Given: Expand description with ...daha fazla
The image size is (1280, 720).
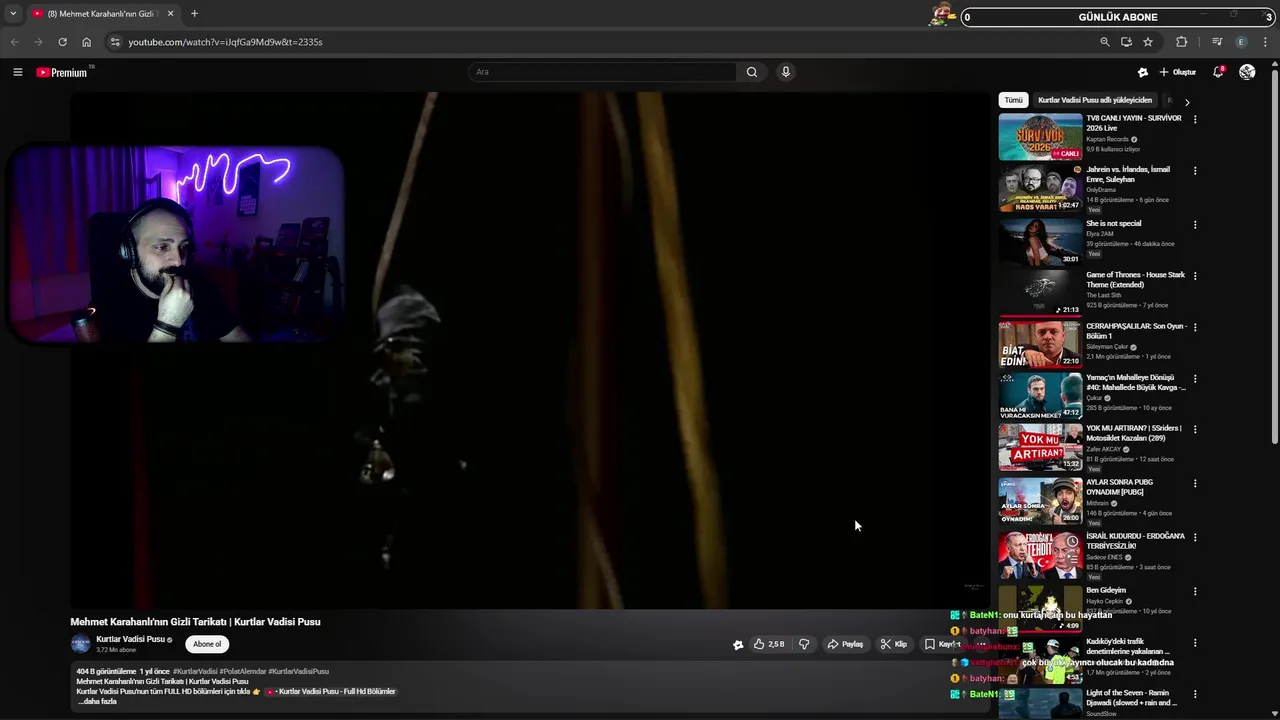Looking at the screenshot, I should coord(98,702).
